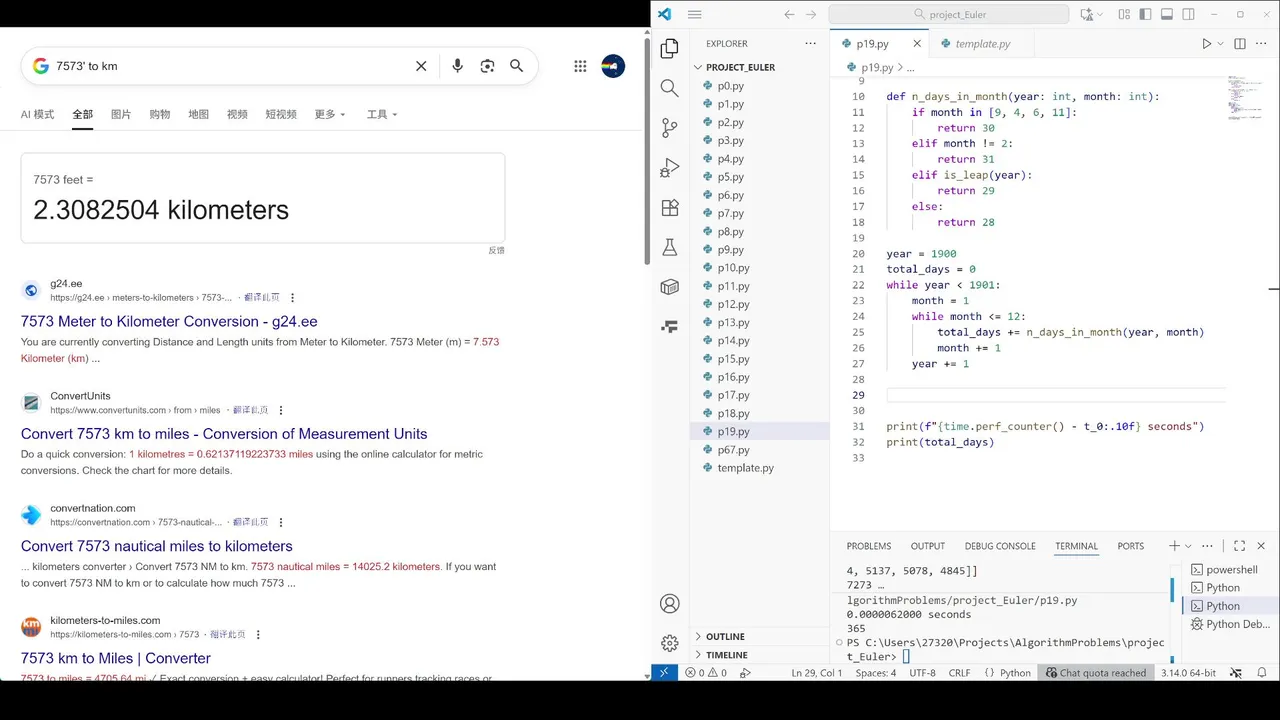Split the editor to the right
Screen dimensions: 1280x720
tap(1240, 44)
